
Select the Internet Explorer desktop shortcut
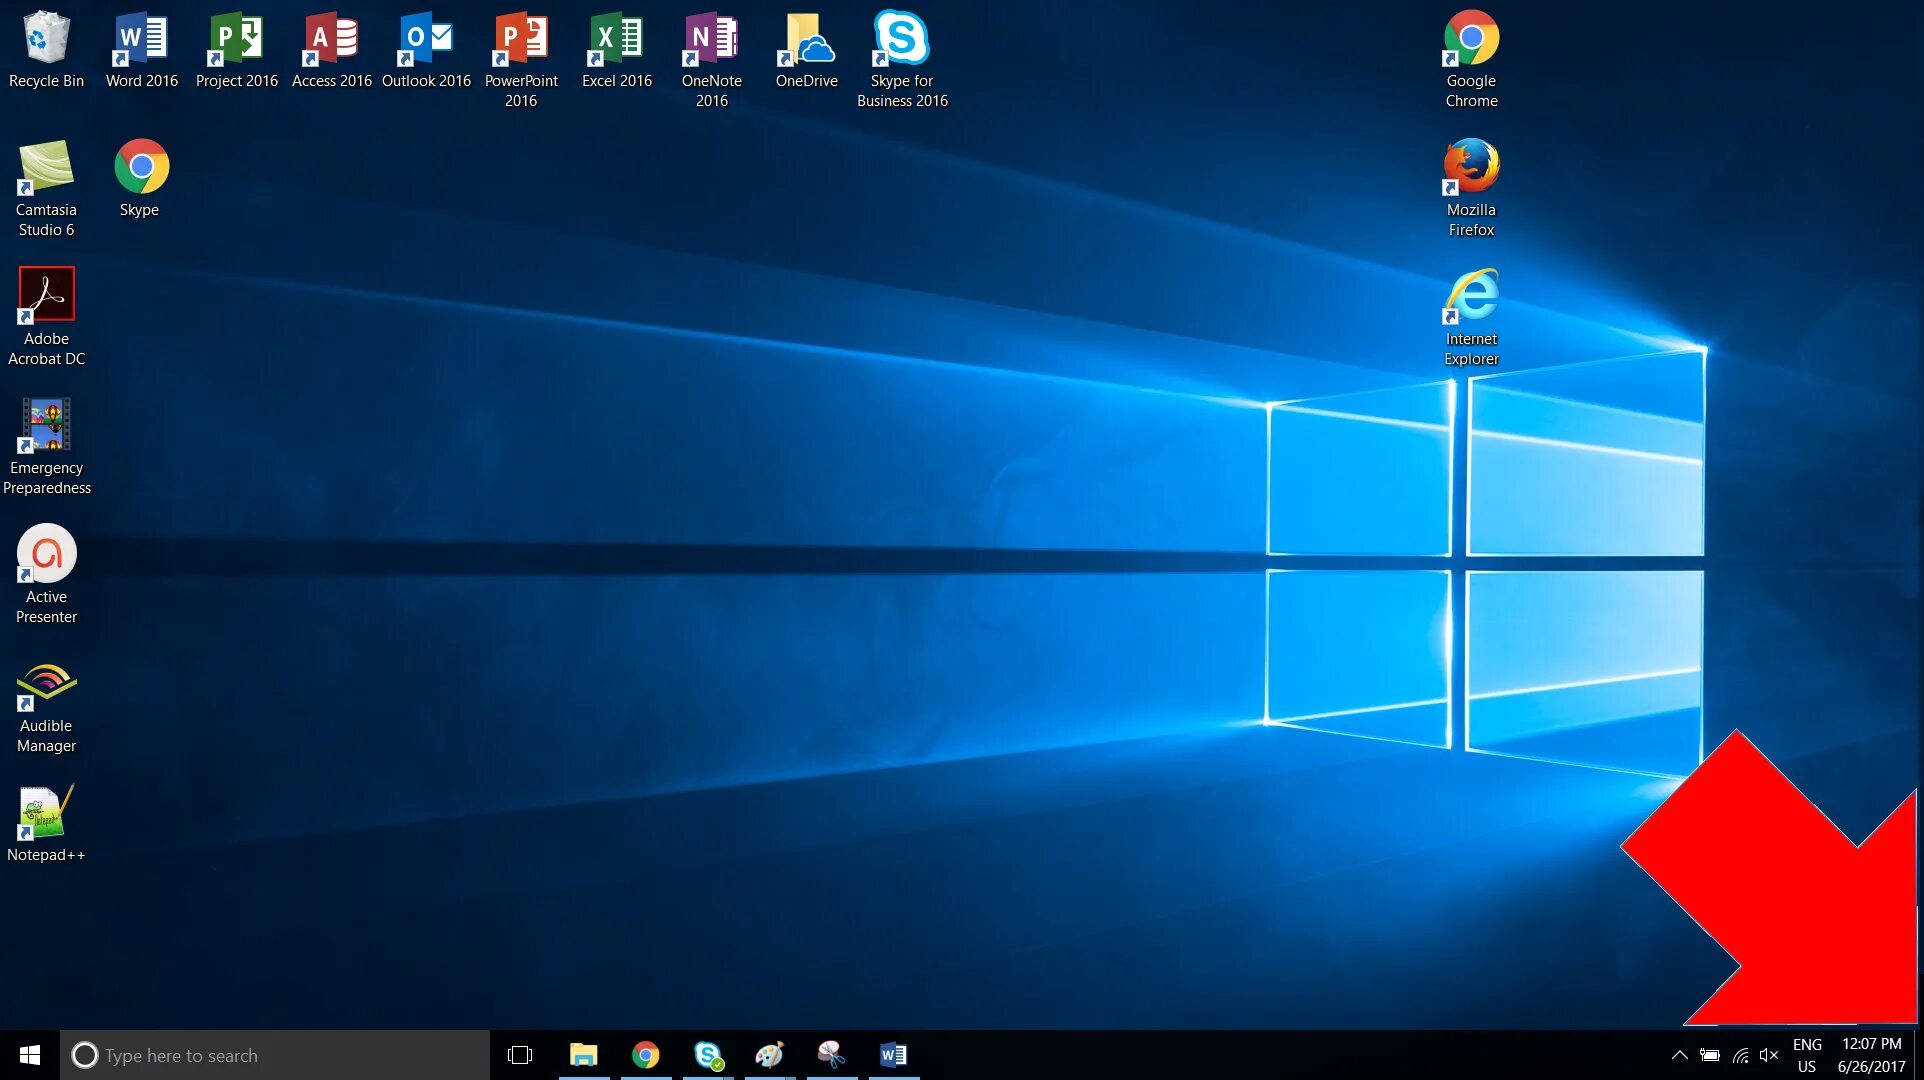tap(1471, 317)
